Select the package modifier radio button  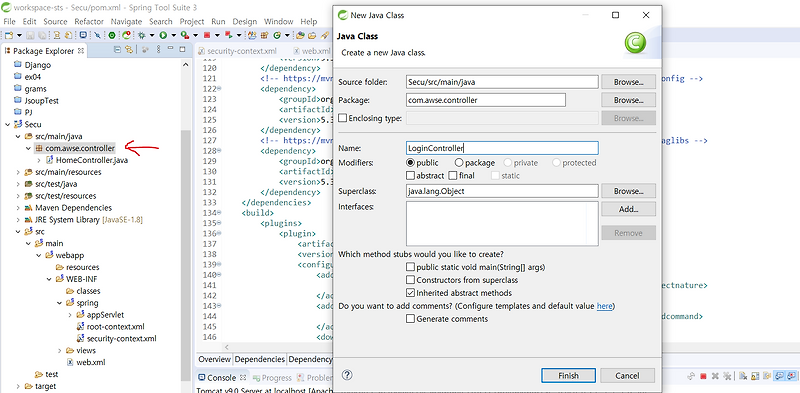coord(459,163)
